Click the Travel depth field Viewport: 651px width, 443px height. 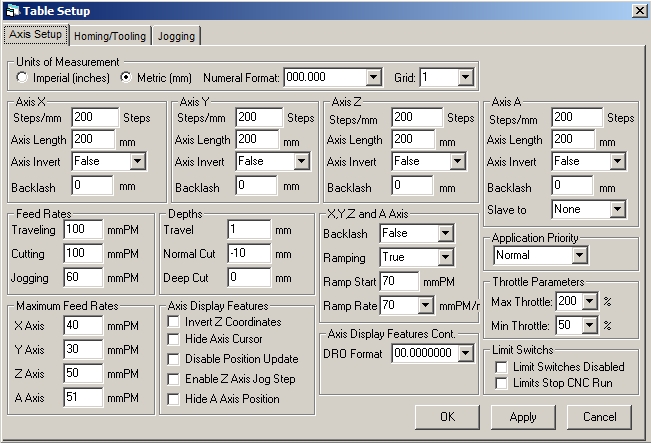pos(249,229)
